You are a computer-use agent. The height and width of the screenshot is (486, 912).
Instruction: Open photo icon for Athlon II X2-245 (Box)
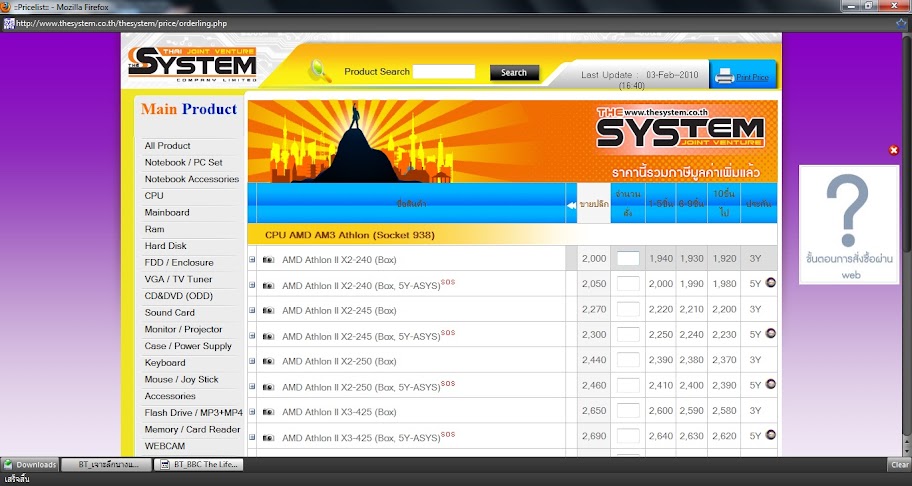point(268,310)
